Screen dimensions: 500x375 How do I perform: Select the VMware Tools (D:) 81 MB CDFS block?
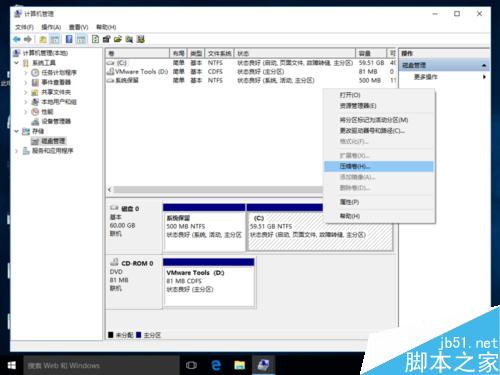(209, 282)
